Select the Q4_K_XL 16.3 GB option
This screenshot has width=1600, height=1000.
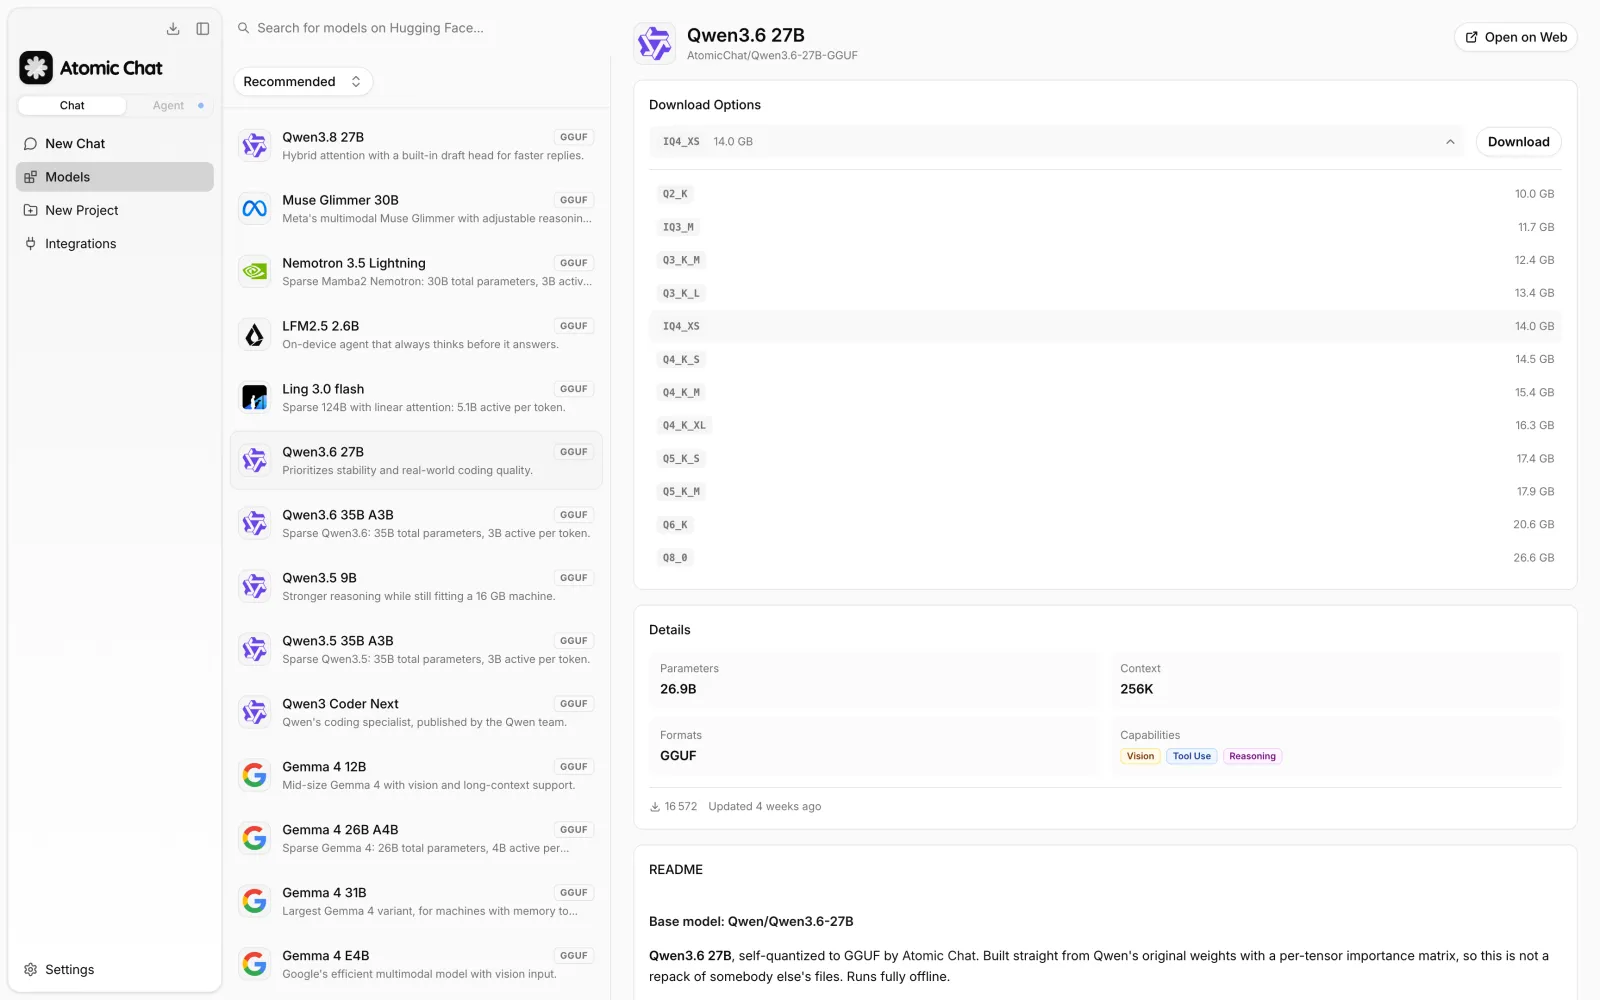pos(1105,425)
